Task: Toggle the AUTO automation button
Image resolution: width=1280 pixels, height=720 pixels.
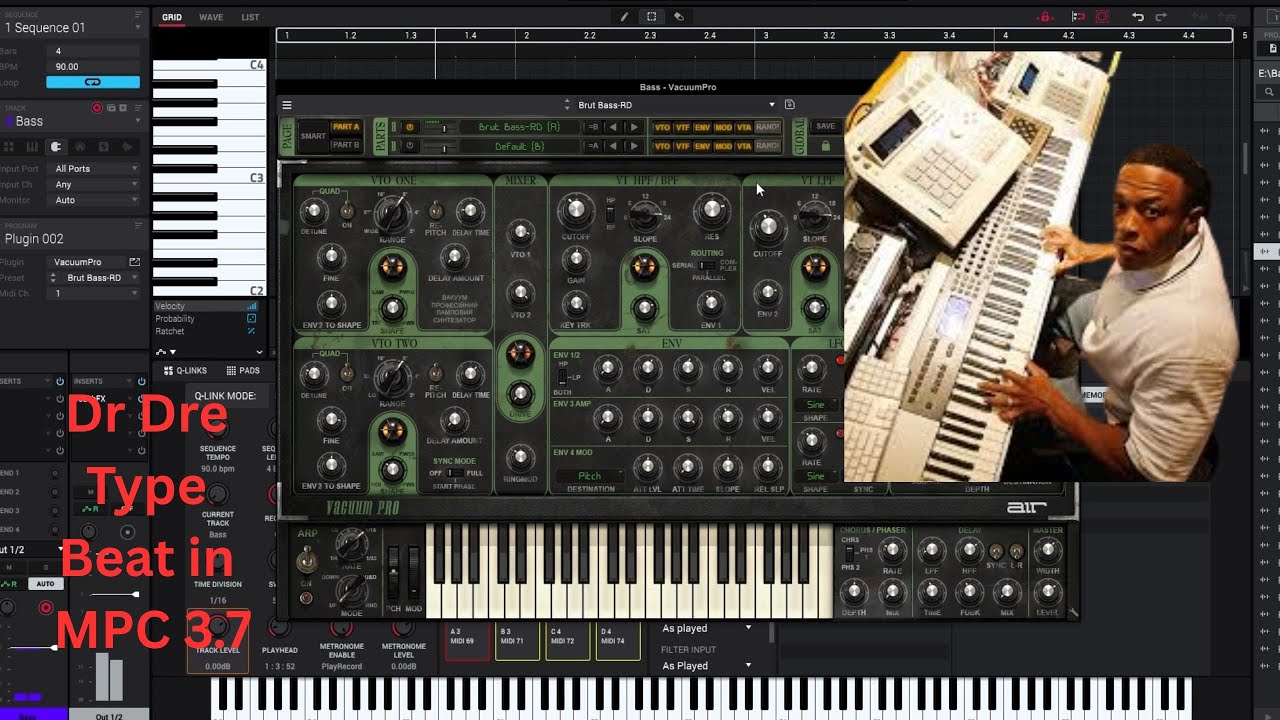Action: tap(45, 584)
